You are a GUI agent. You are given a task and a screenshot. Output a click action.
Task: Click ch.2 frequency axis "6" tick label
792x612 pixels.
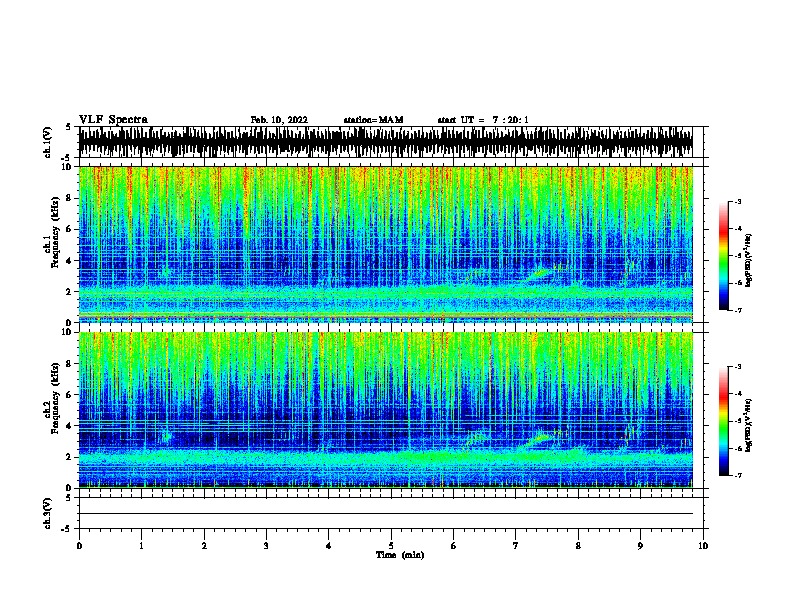pos(68,395)
